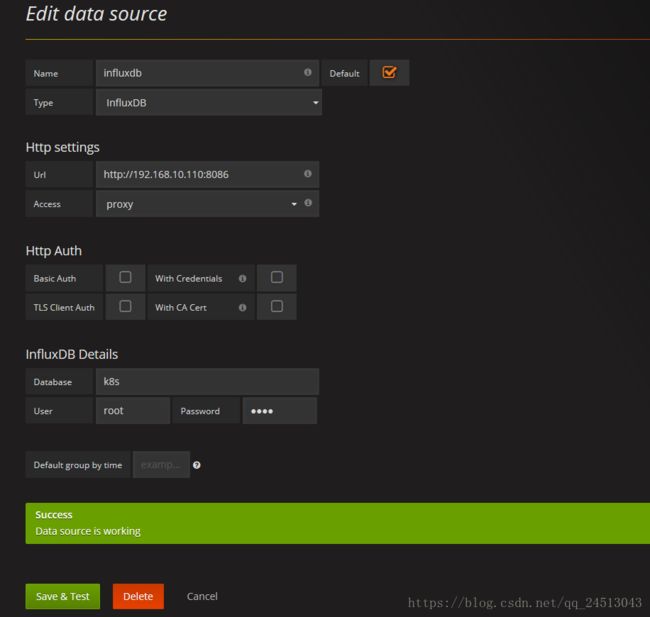The image size is (650, 617).
Task: Click the info icon beside Access dropdown
Action: (308, 203)
